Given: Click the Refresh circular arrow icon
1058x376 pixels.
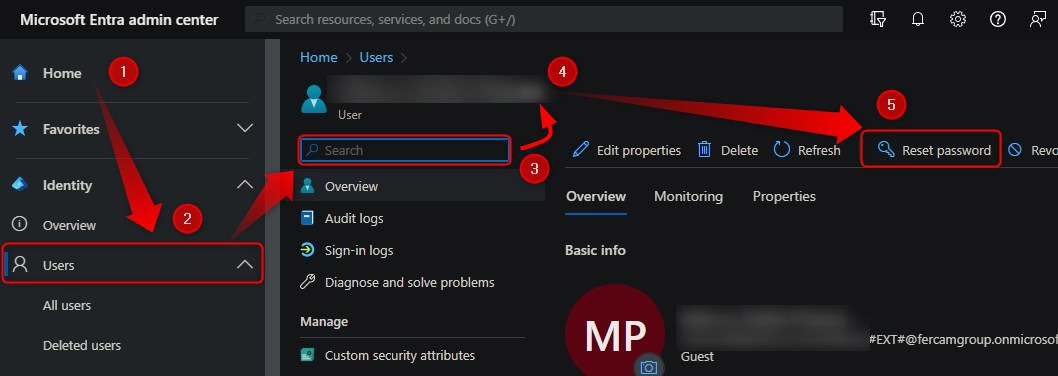Looking at the screenshot, I should pyautogui.click(x=781, y=149).
